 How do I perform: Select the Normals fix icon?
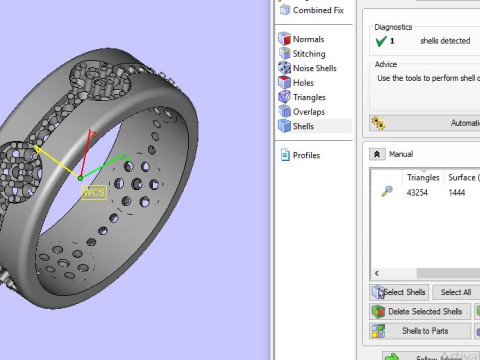pos(284,39)
